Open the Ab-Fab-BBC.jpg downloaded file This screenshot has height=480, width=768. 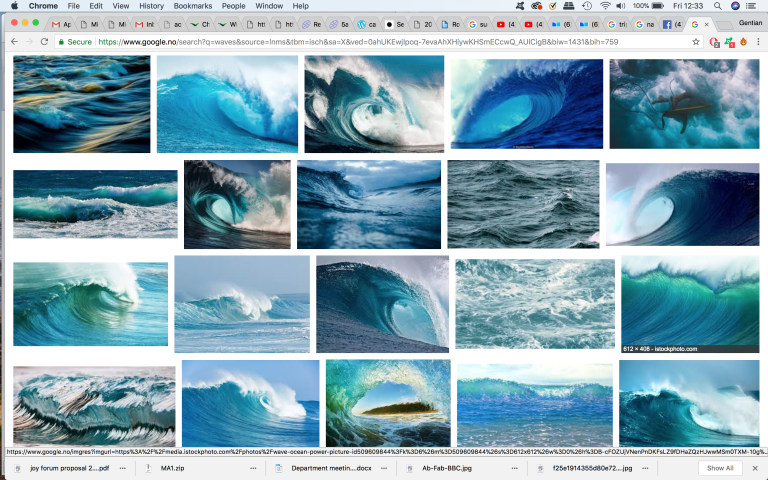pyautogui.click(x=457, y=468)
